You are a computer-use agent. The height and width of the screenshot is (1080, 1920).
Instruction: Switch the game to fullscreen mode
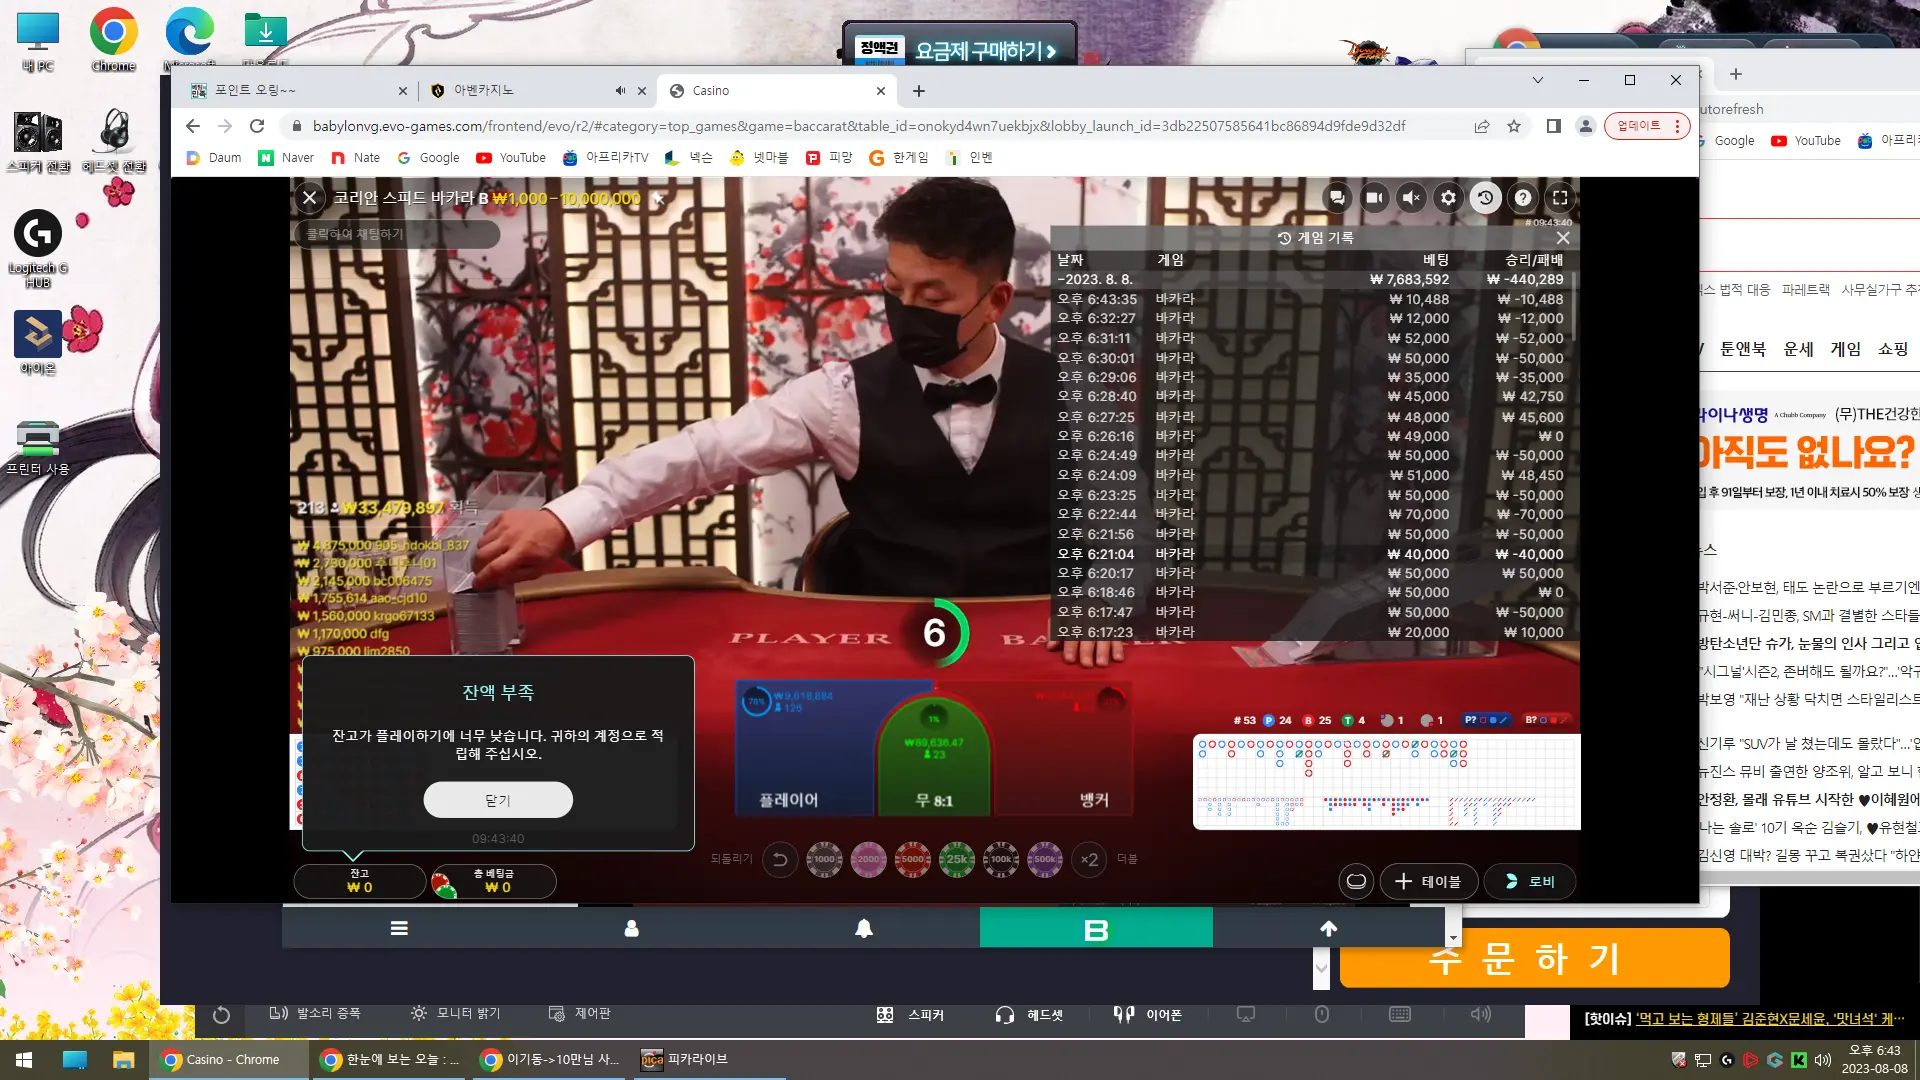1560,198
